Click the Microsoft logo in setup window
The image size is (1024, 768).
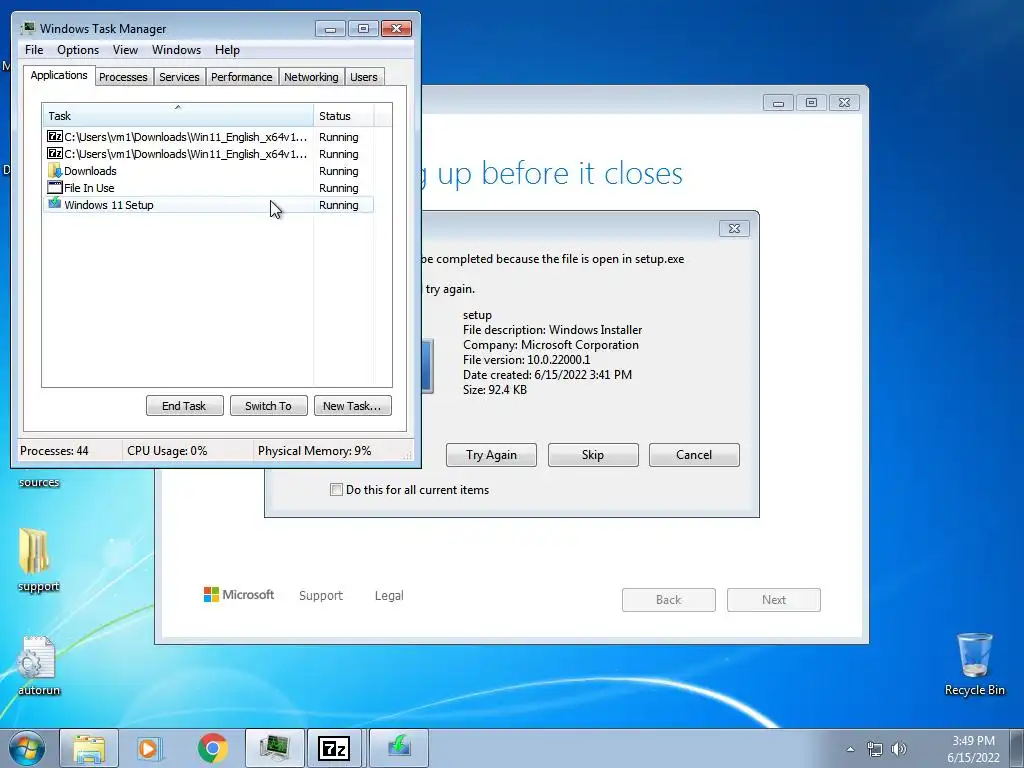pyautogui.click(x=239, y=595)
